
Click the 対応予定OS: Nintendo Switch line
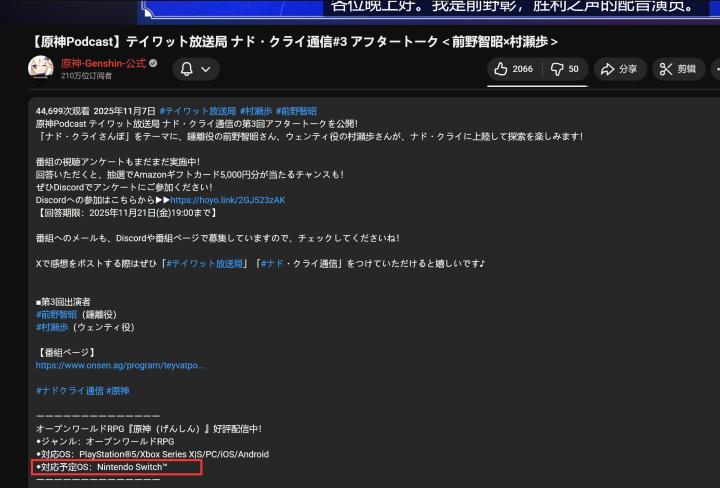pos(101,467)
